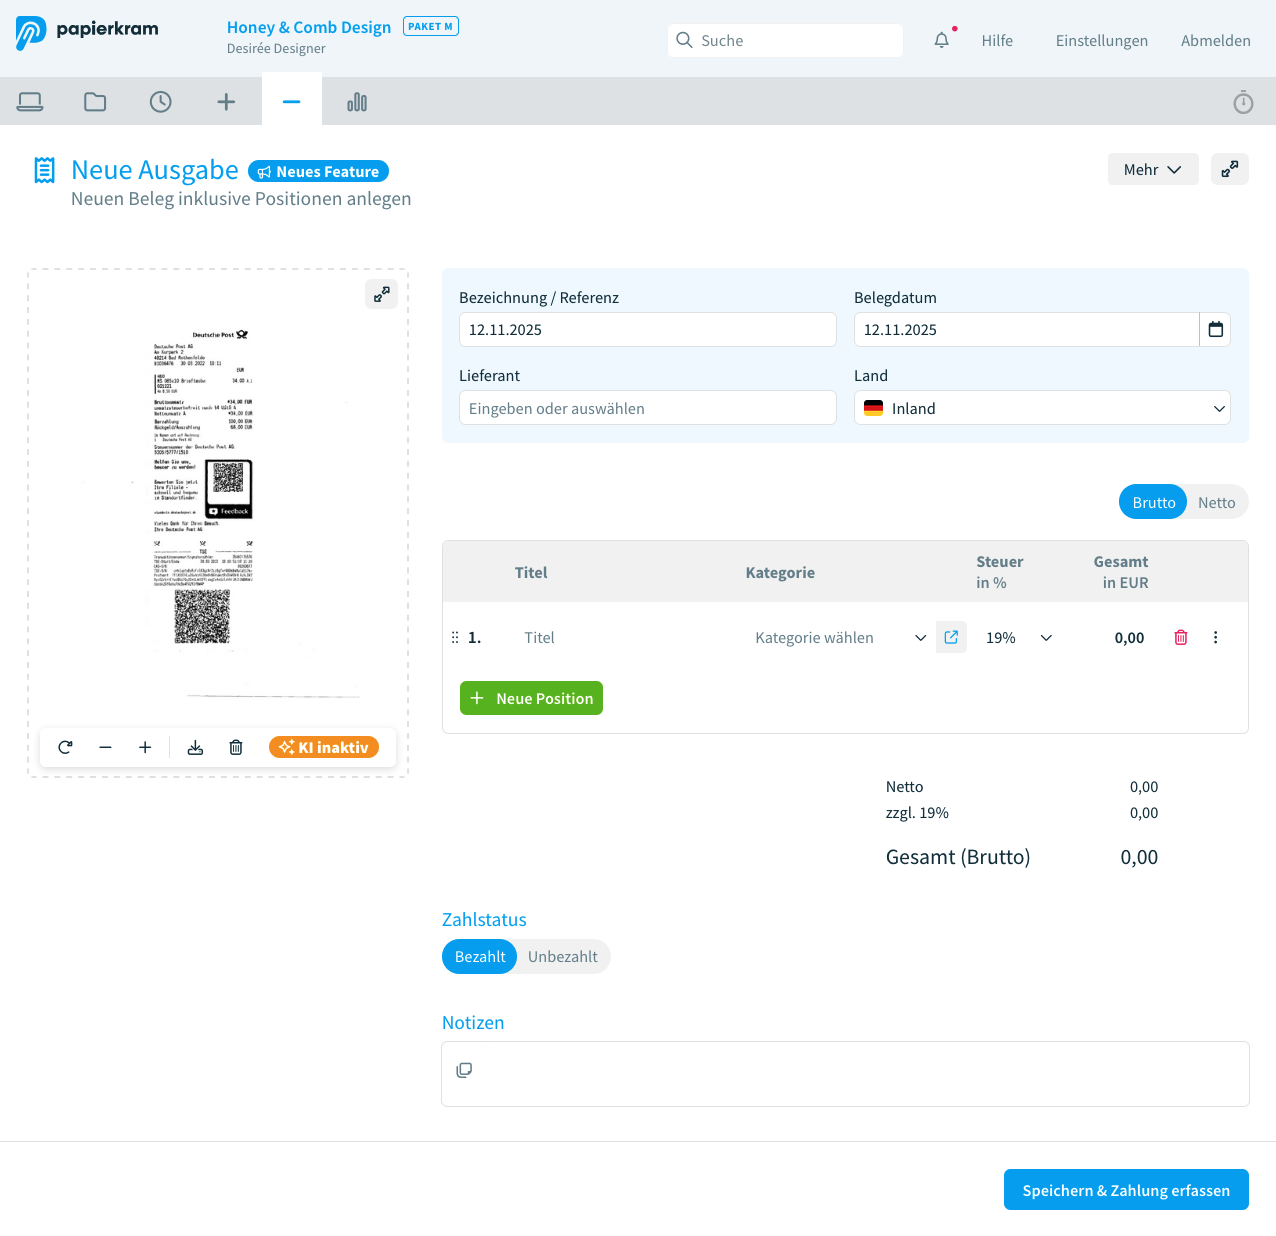Open time tracking via the clock icon
Image resolution: width=1276 pixels, height=1236 pixels.
(160, 101)
